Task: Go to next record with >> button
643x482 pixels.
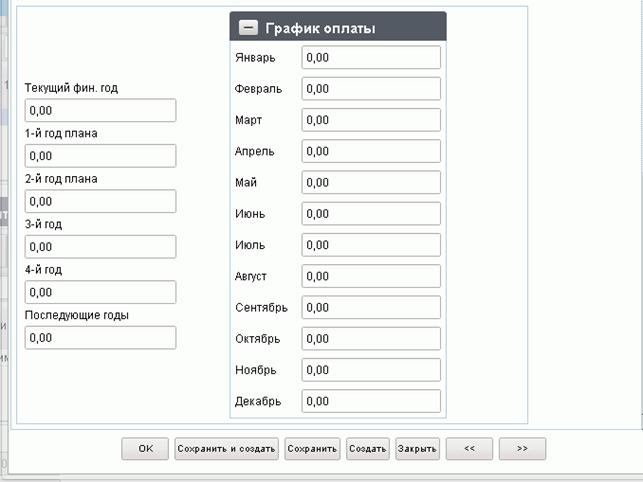Action: [522, 449]
